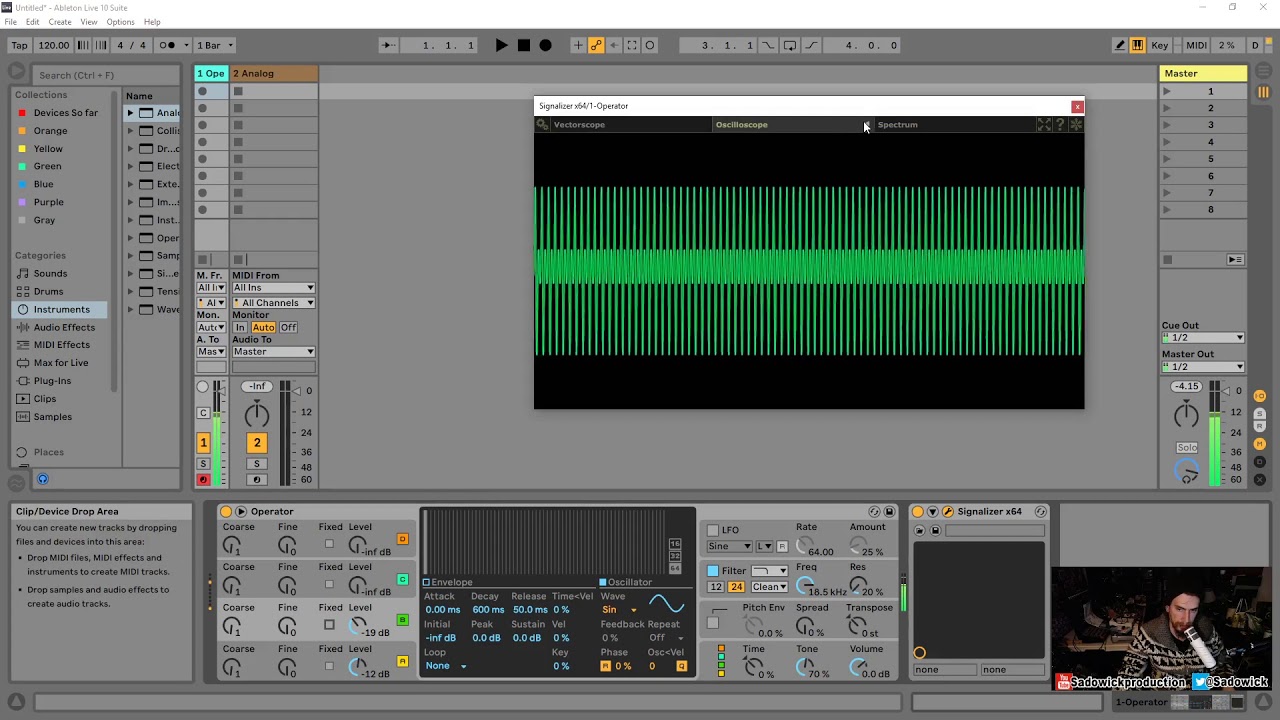This screenshot has height=720, width=1280.
Task: Open the Create menu
Action: [60, 22]
